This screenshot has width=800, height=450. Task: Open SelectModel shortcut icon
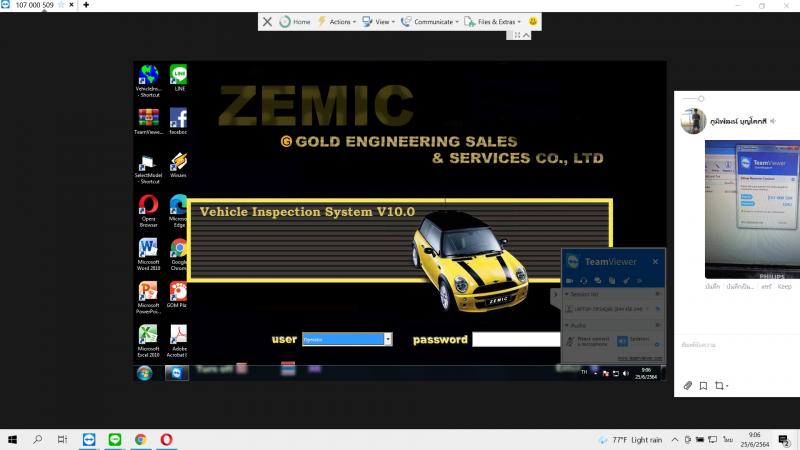[148, 169]
